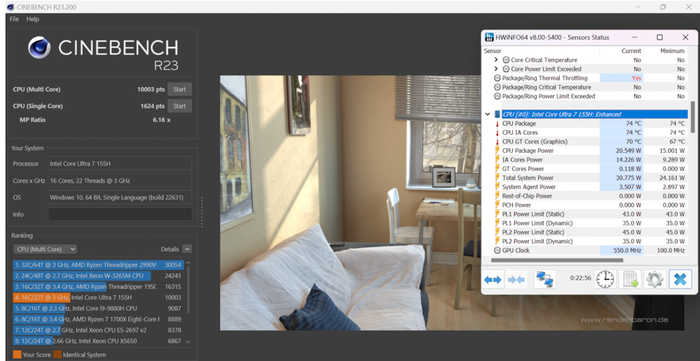The image size is (700, 361).
Task: Open the File menu
Action: click(14, 19)
